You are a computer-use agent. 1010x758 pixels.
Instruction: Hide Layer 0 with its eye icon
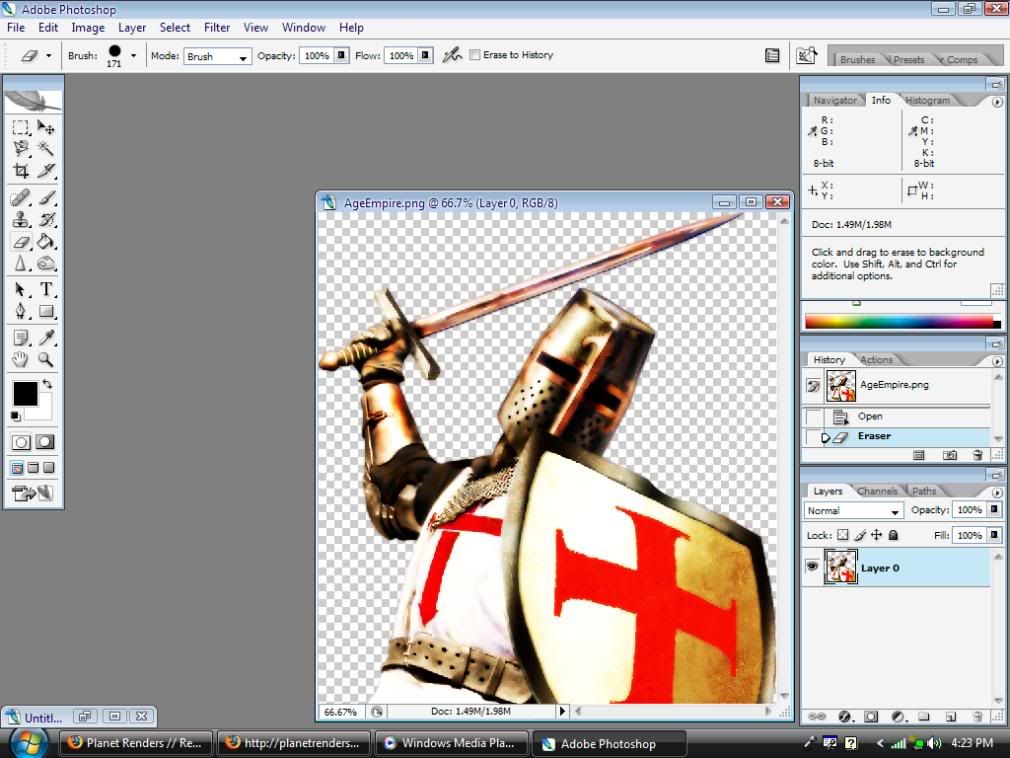pos(812,567)
